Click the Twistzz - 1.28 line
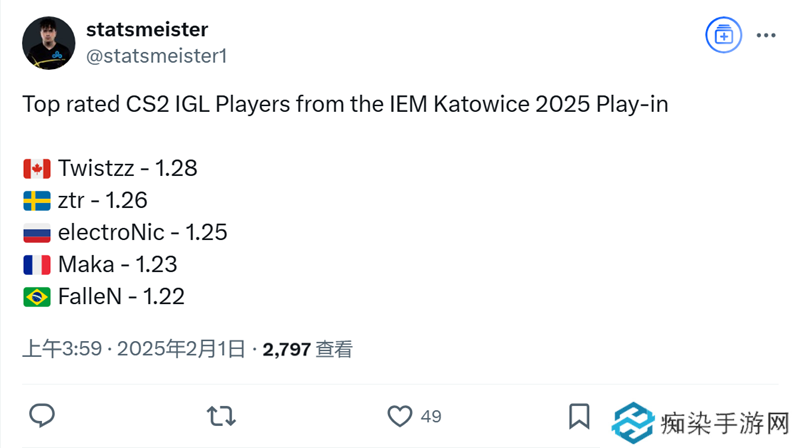The width and height of the screenshot is (800, 448). point(127,168)
